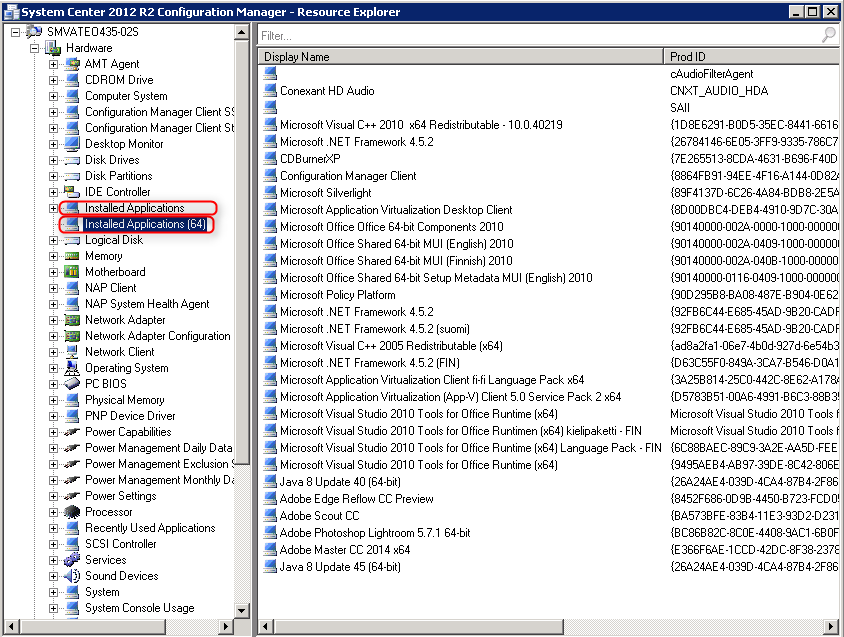Select the System tree item
844x637 pixels.
point(102,592)
